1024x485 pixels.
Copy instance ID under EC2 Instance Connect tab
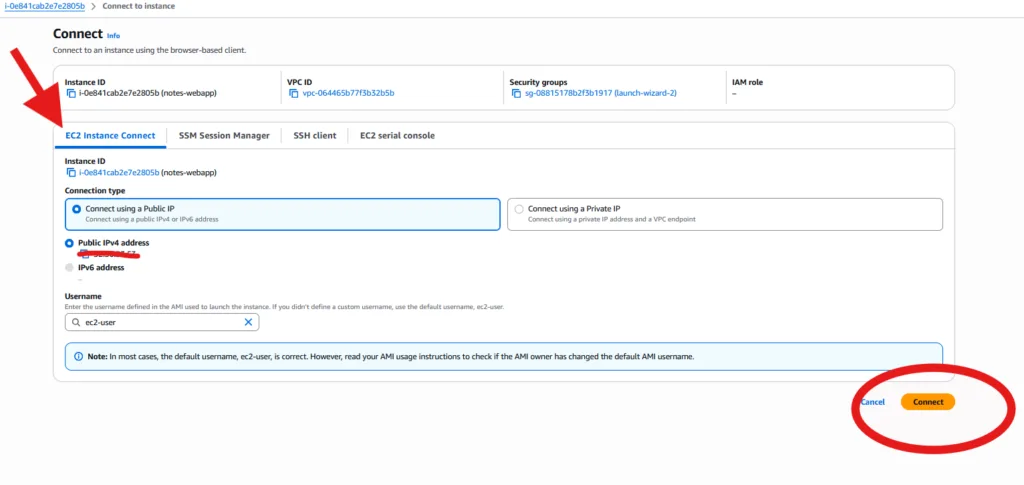point(71,172)
